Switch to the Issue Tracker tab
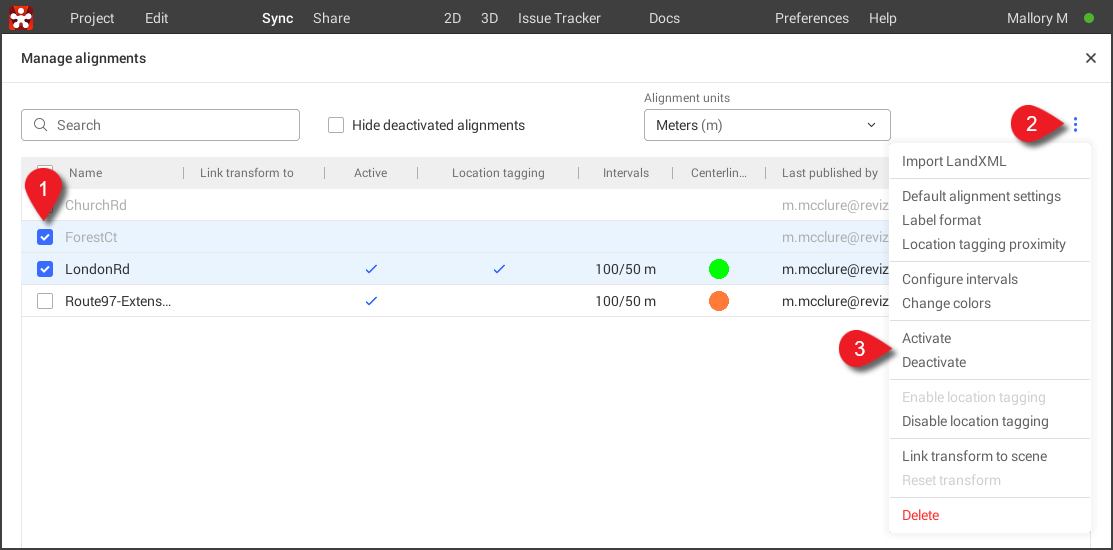 coord(559,18)
